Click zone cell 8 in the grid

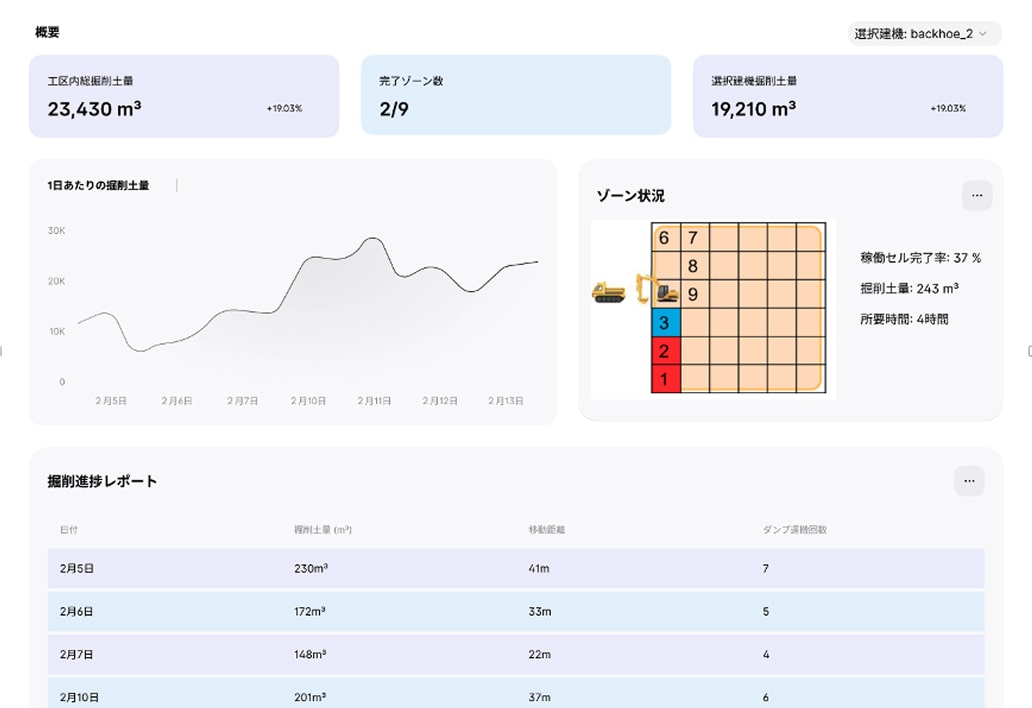pos(693,267)
